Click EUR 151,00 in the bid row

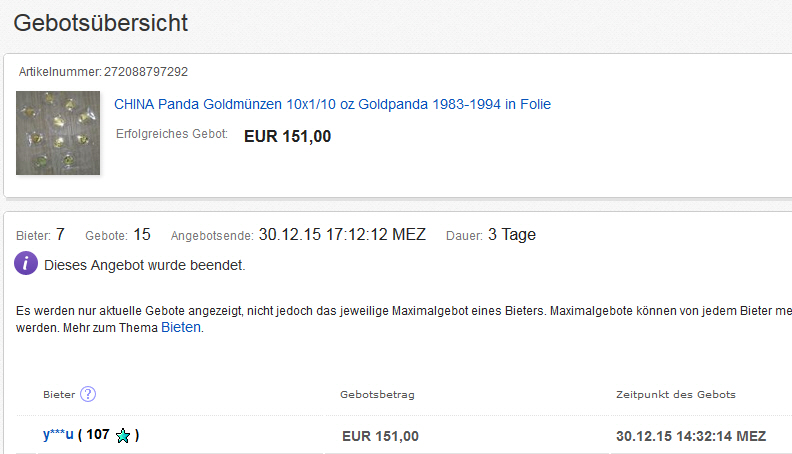coord(380,436)
